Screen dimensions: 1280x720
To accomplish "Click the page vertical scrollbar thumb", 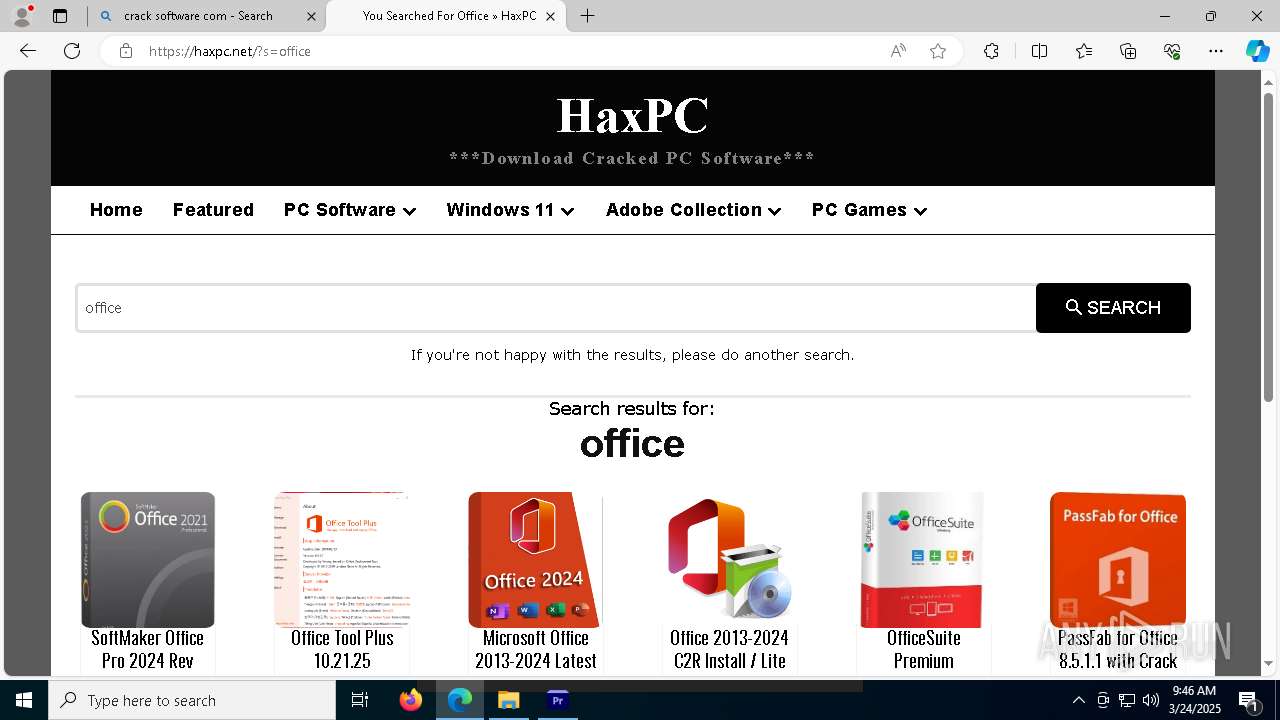I will pos(1268,247).
